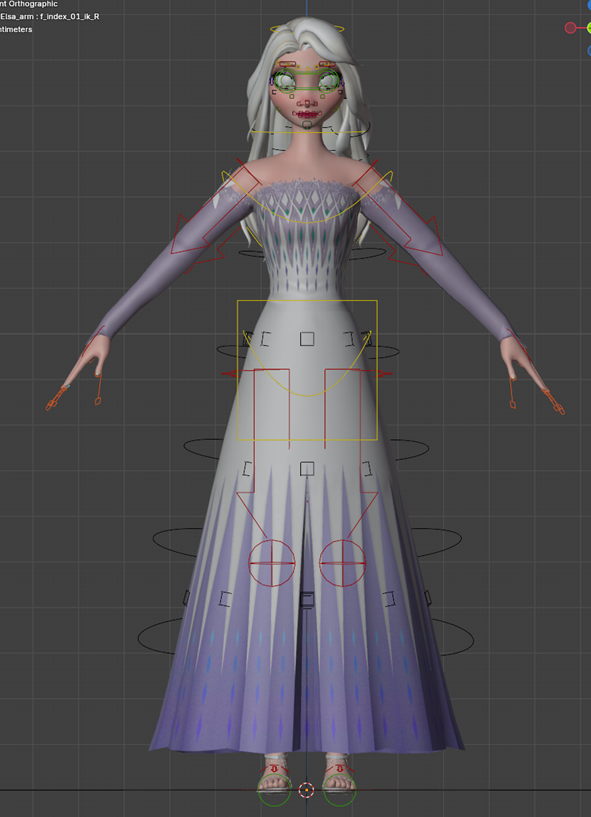Select the widest black skirt ring near hem
591x817 pixels.
pyautogui.click(x=306, y=638)
